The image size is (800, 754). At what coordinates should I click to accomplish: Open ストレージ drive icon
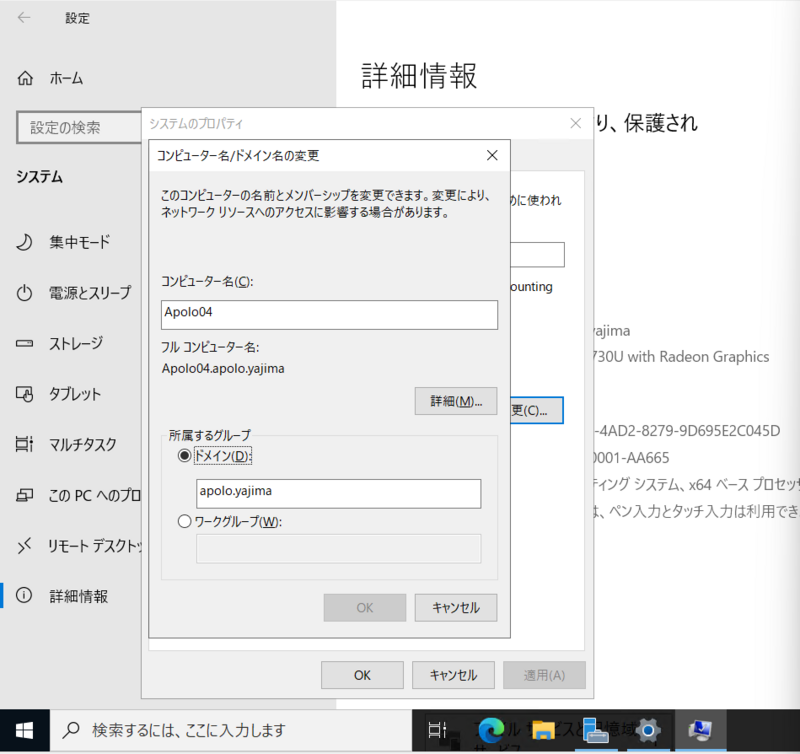pyautogui.click(x=24, y=343)
